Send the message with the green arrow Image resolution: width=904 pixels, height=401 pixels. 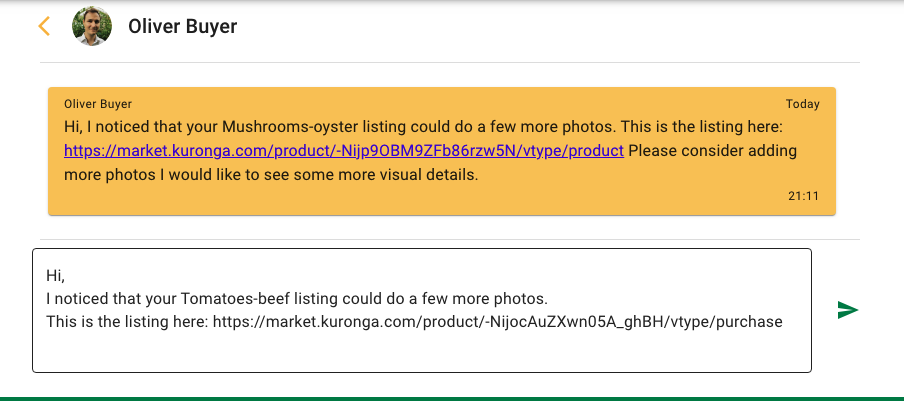848,310
